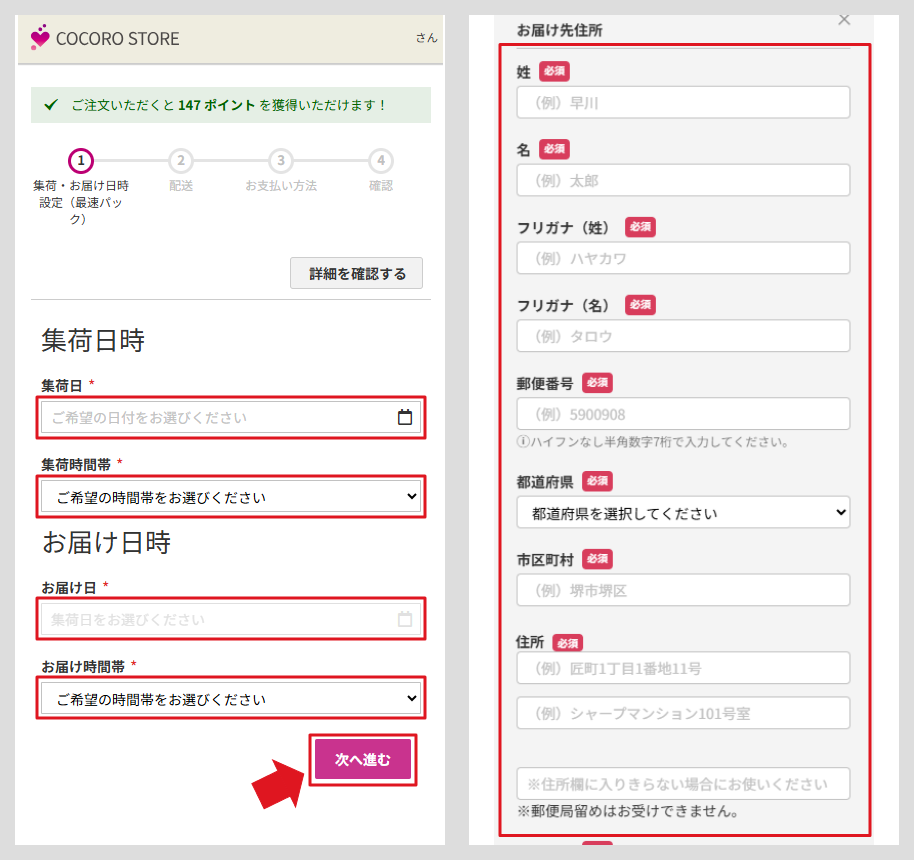Open the お届け時間帯 time slot dropdown
This screenshot has width=914, height=860.
click(231, 699)
